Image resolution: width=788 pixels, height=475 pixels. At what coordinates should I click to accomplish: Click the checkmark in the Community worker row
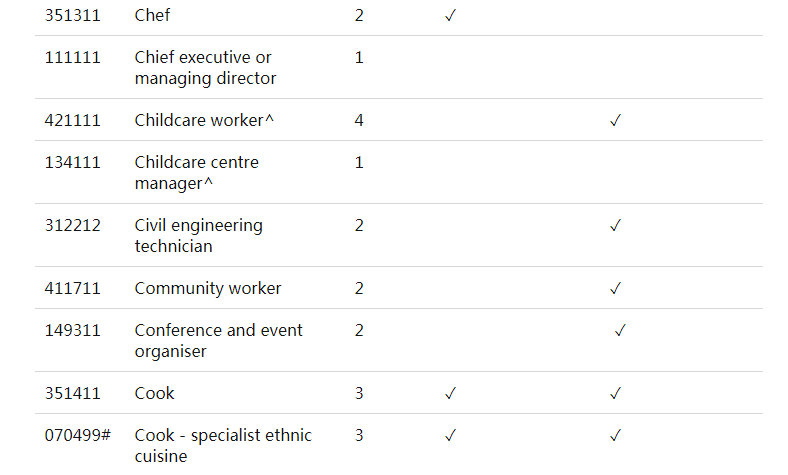tap(615, 289)
